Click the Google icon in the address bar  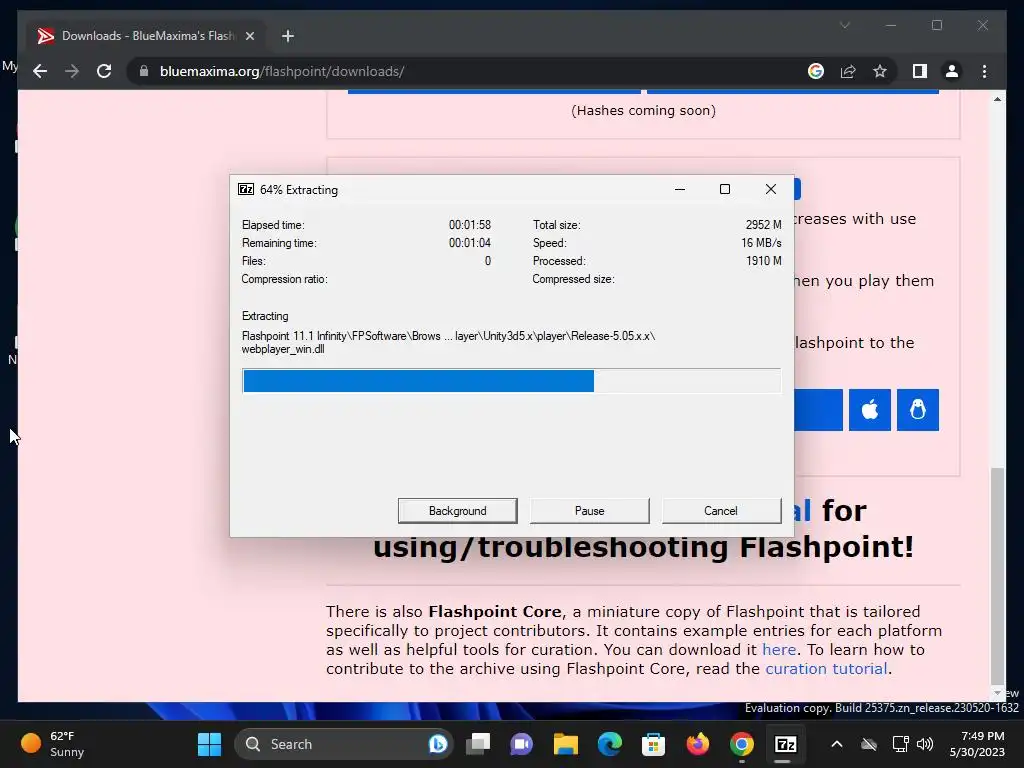tap(816, 71)
